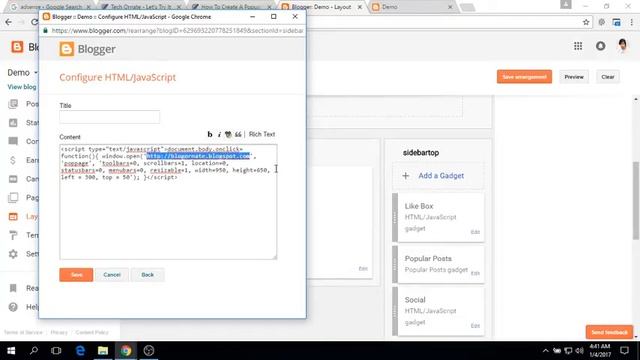This screenshot has width=640, height=360.
Task: Click inside the Content code textarea
Action: (x=168, y=202)
